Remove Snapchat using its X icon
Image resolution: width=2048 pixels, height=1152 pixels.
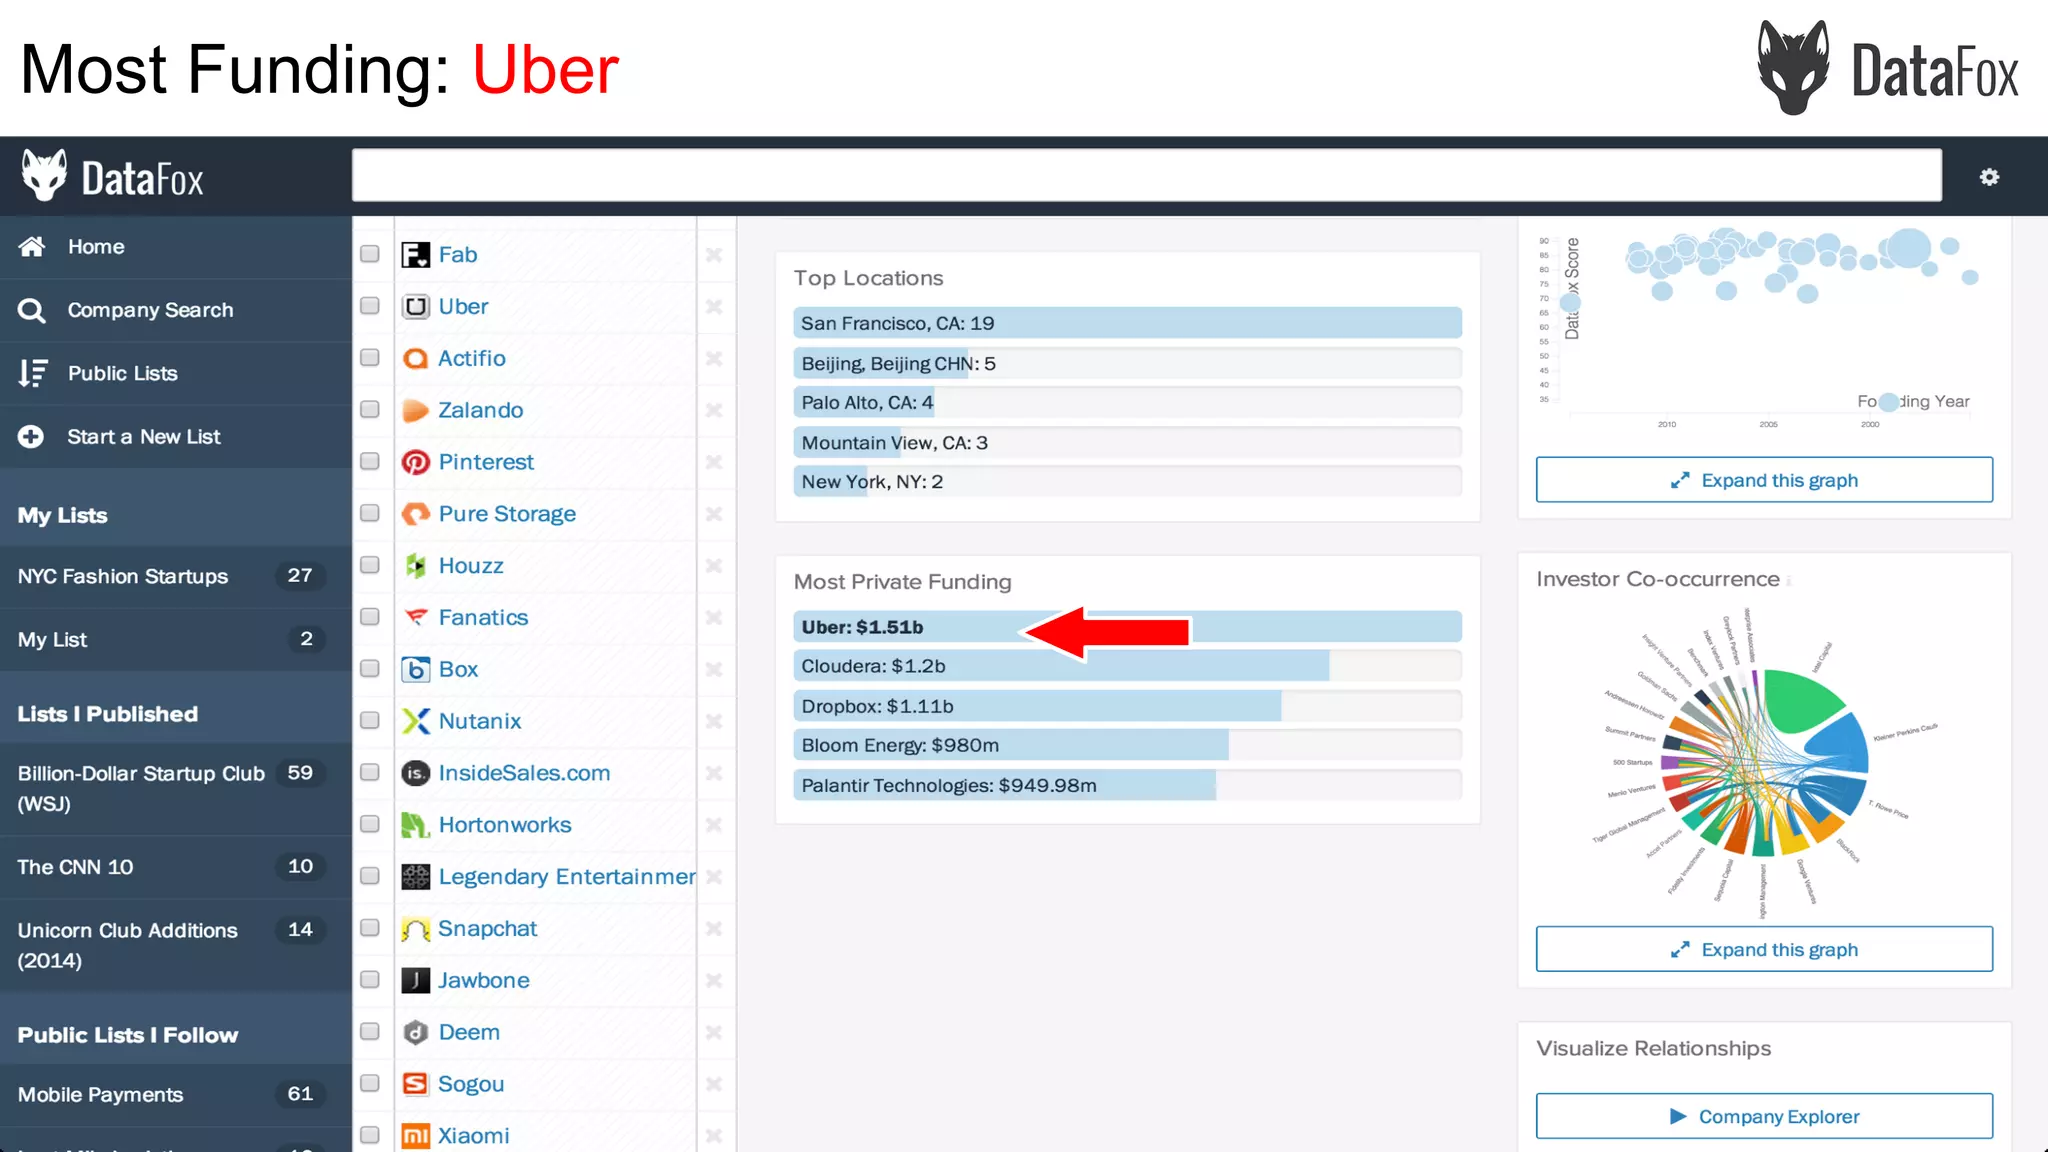point(714,929)
